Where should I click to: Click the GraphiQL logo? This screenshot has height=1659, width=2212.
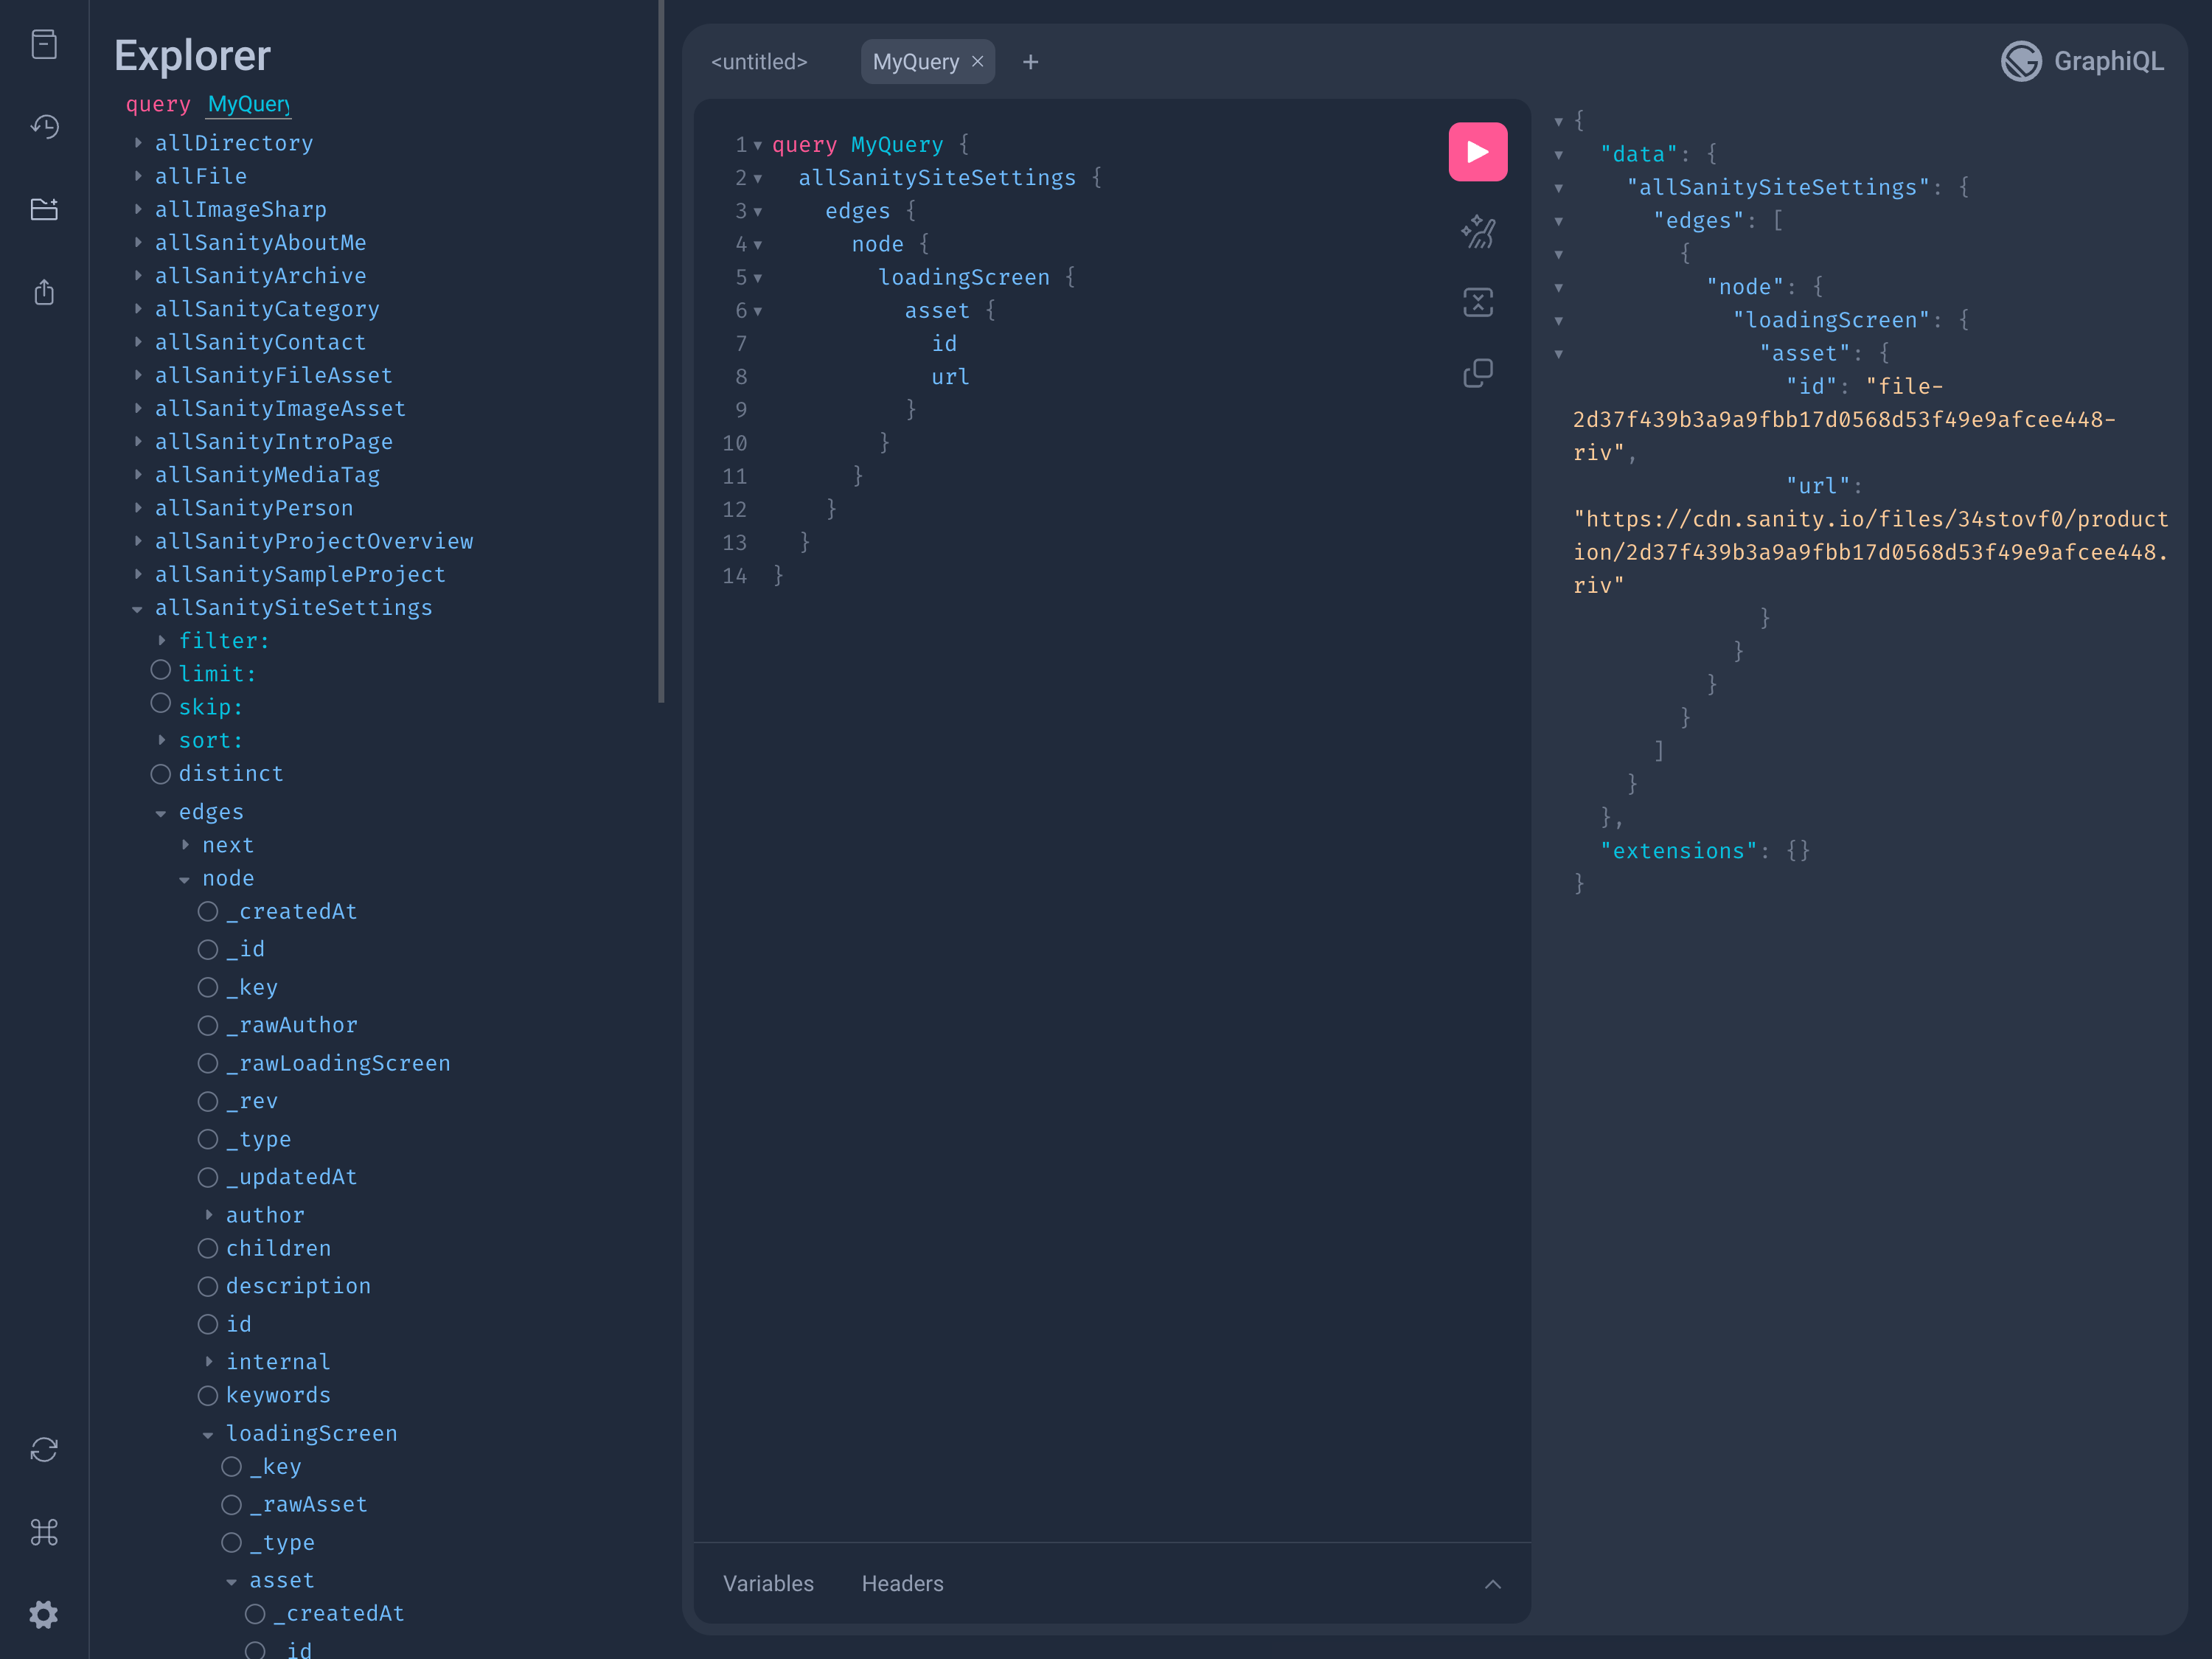2082,61
